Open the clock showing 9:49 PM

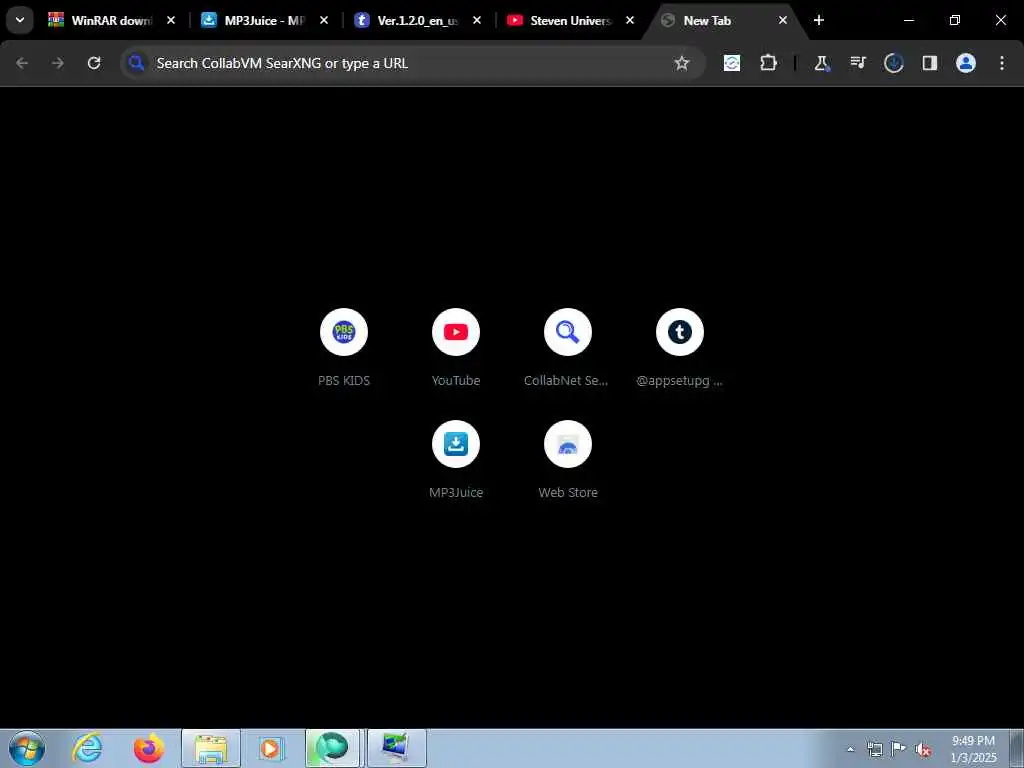(973, 749)
